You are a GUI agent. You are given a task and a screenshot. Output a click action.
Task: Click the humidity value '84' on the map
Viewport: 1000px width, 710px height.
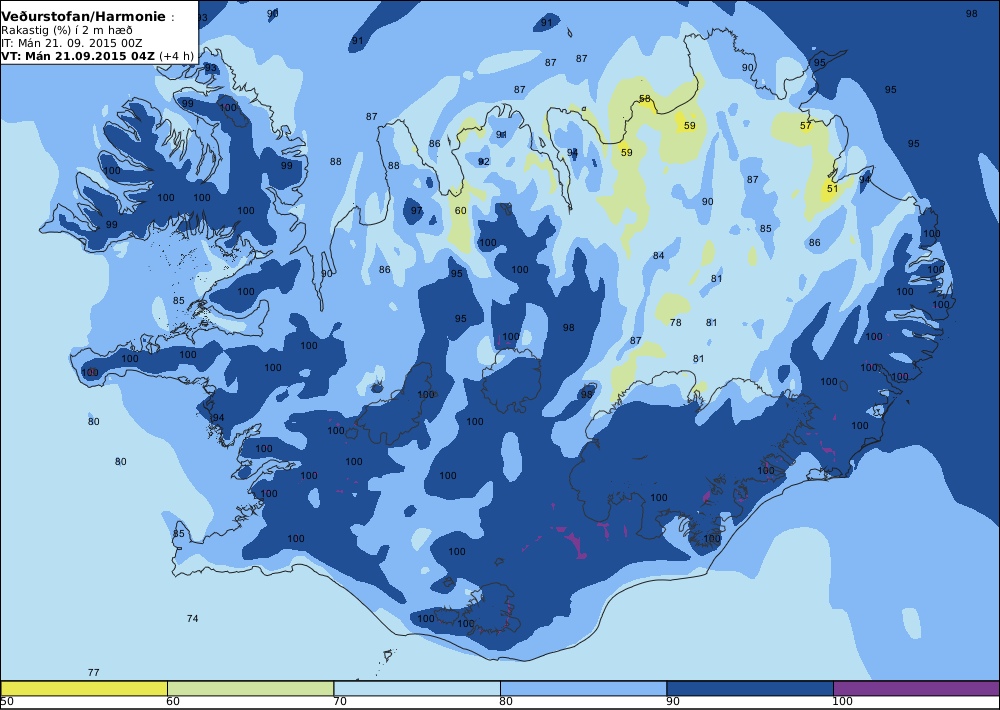(659, 256)
